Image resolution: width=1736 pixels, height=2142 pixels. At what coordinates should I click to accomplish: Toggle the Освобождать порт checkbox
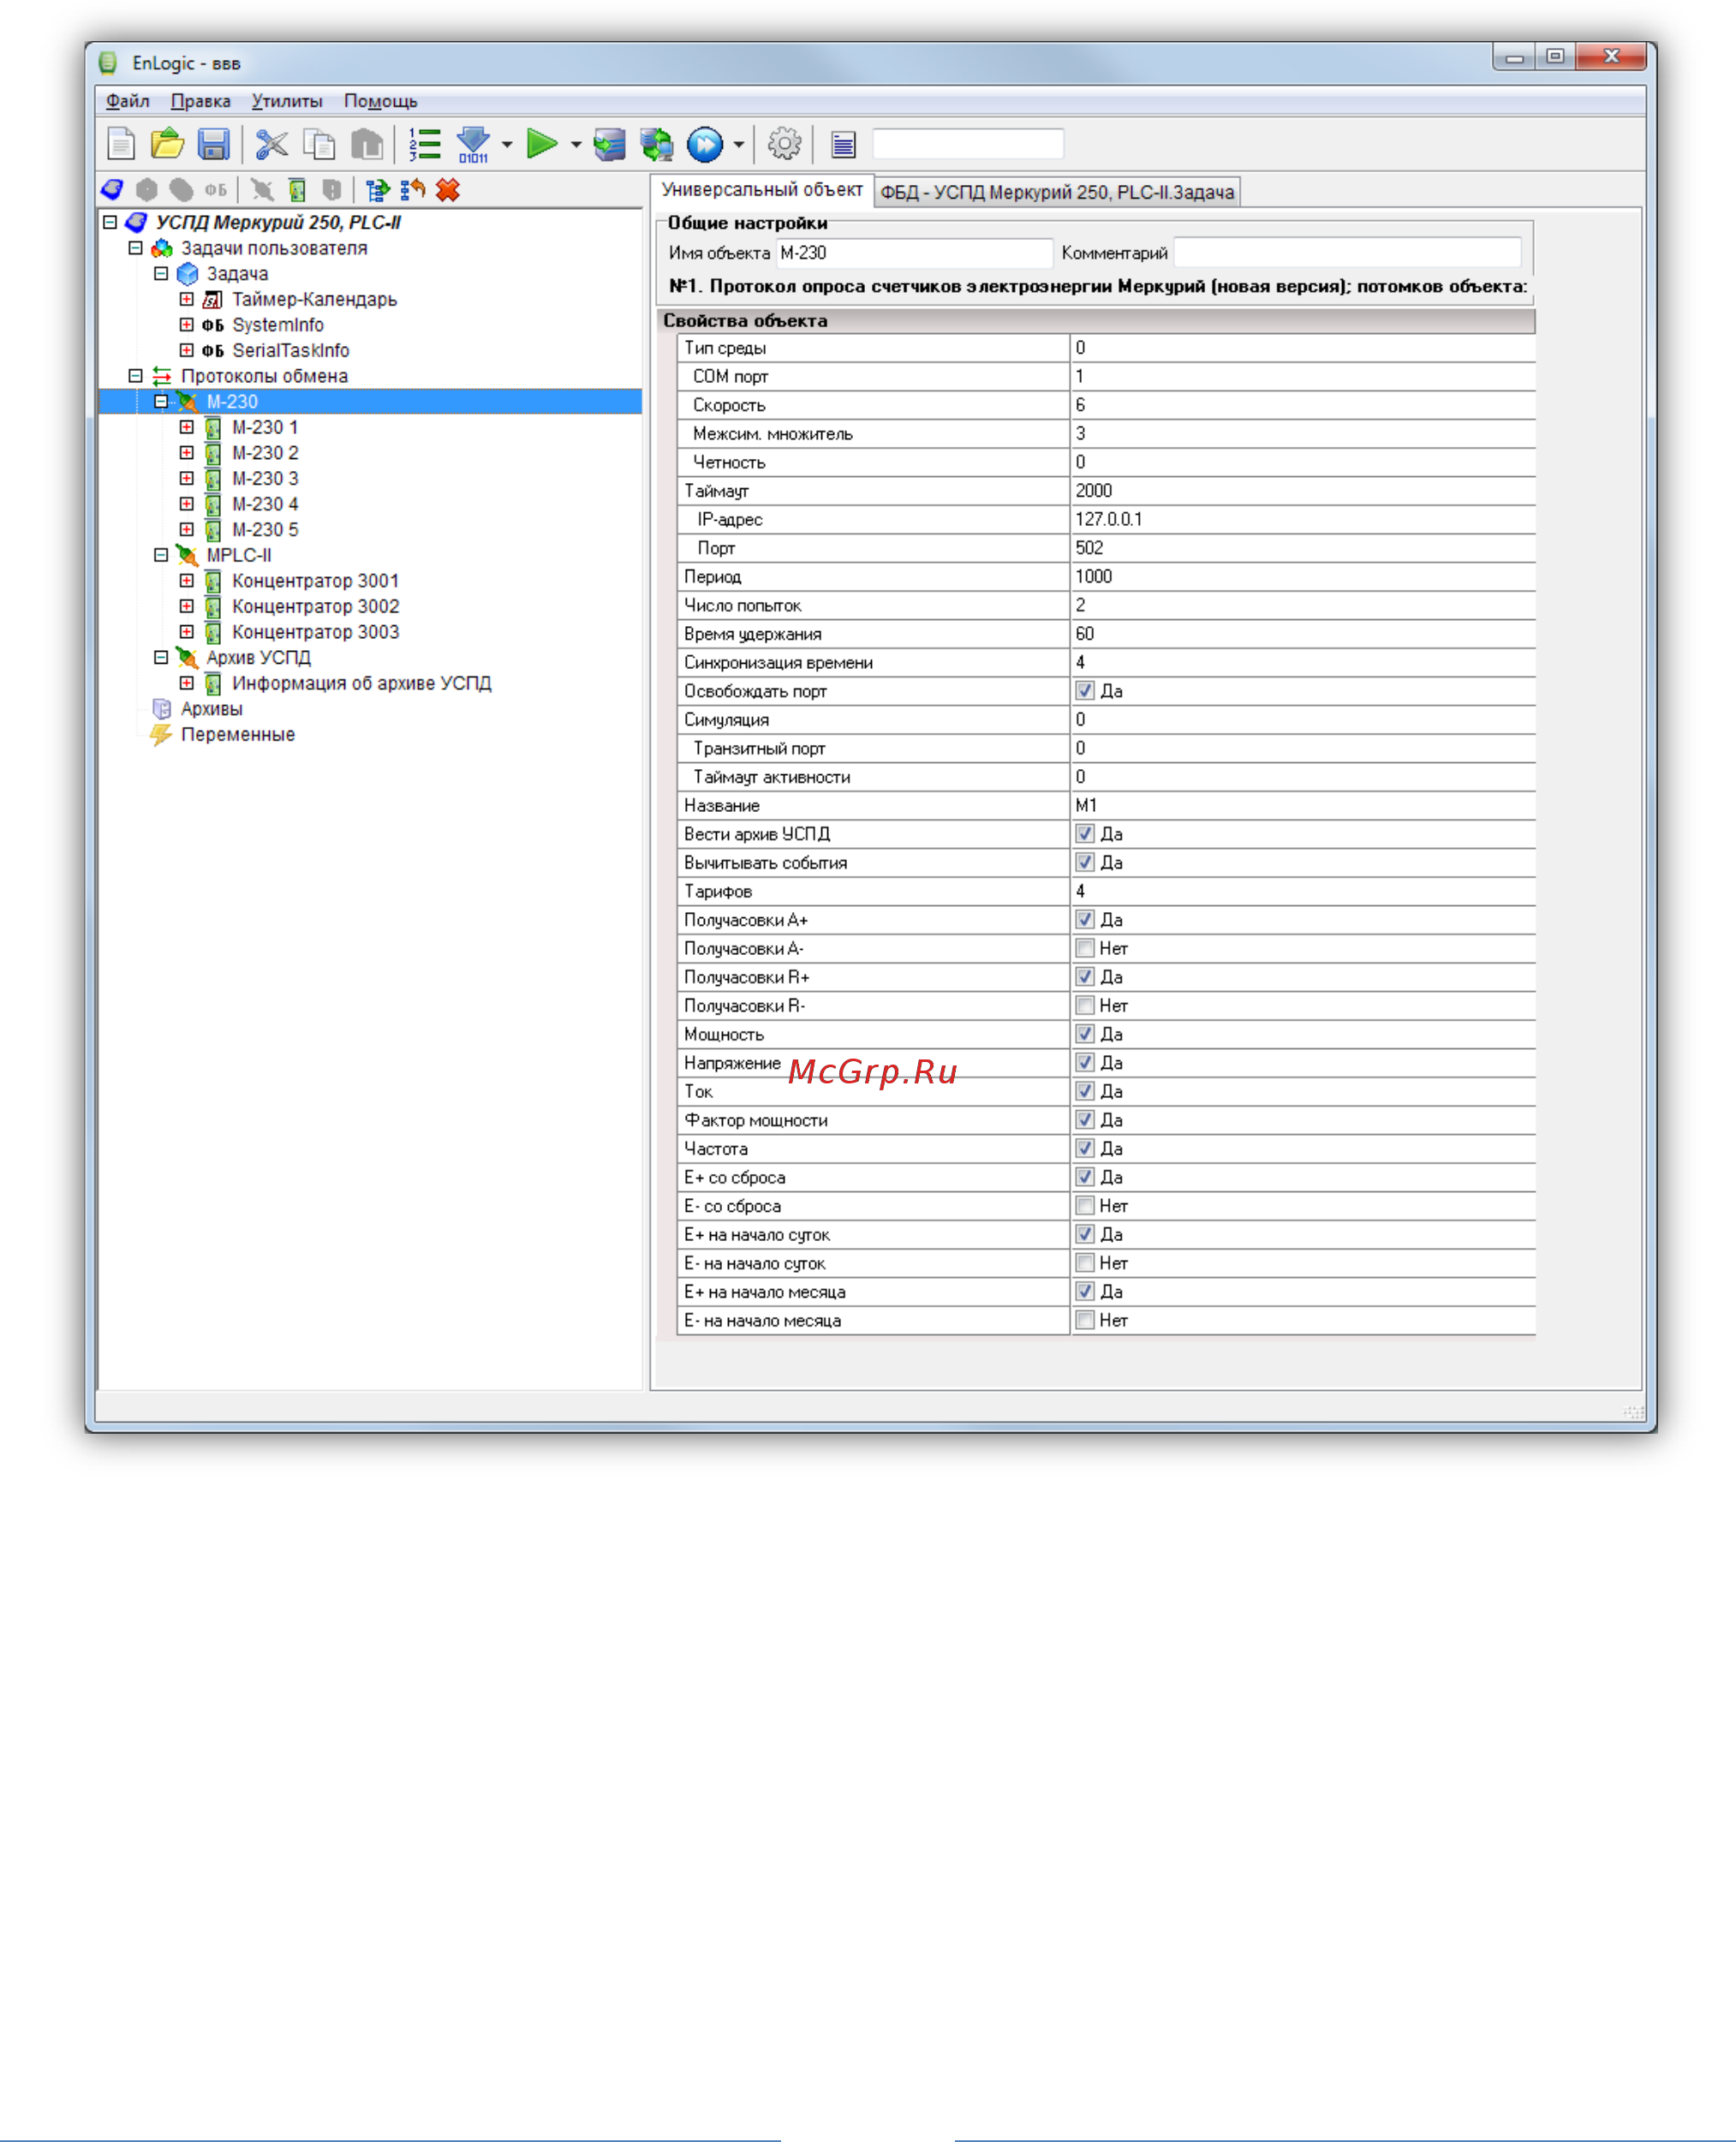(x=1085, y=691)
